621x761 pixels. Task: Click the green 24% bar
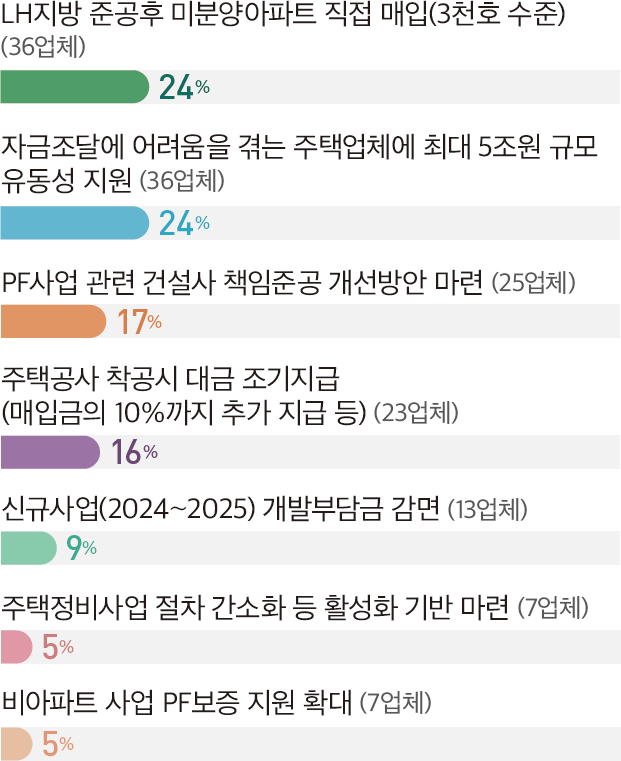pos(75,87)
